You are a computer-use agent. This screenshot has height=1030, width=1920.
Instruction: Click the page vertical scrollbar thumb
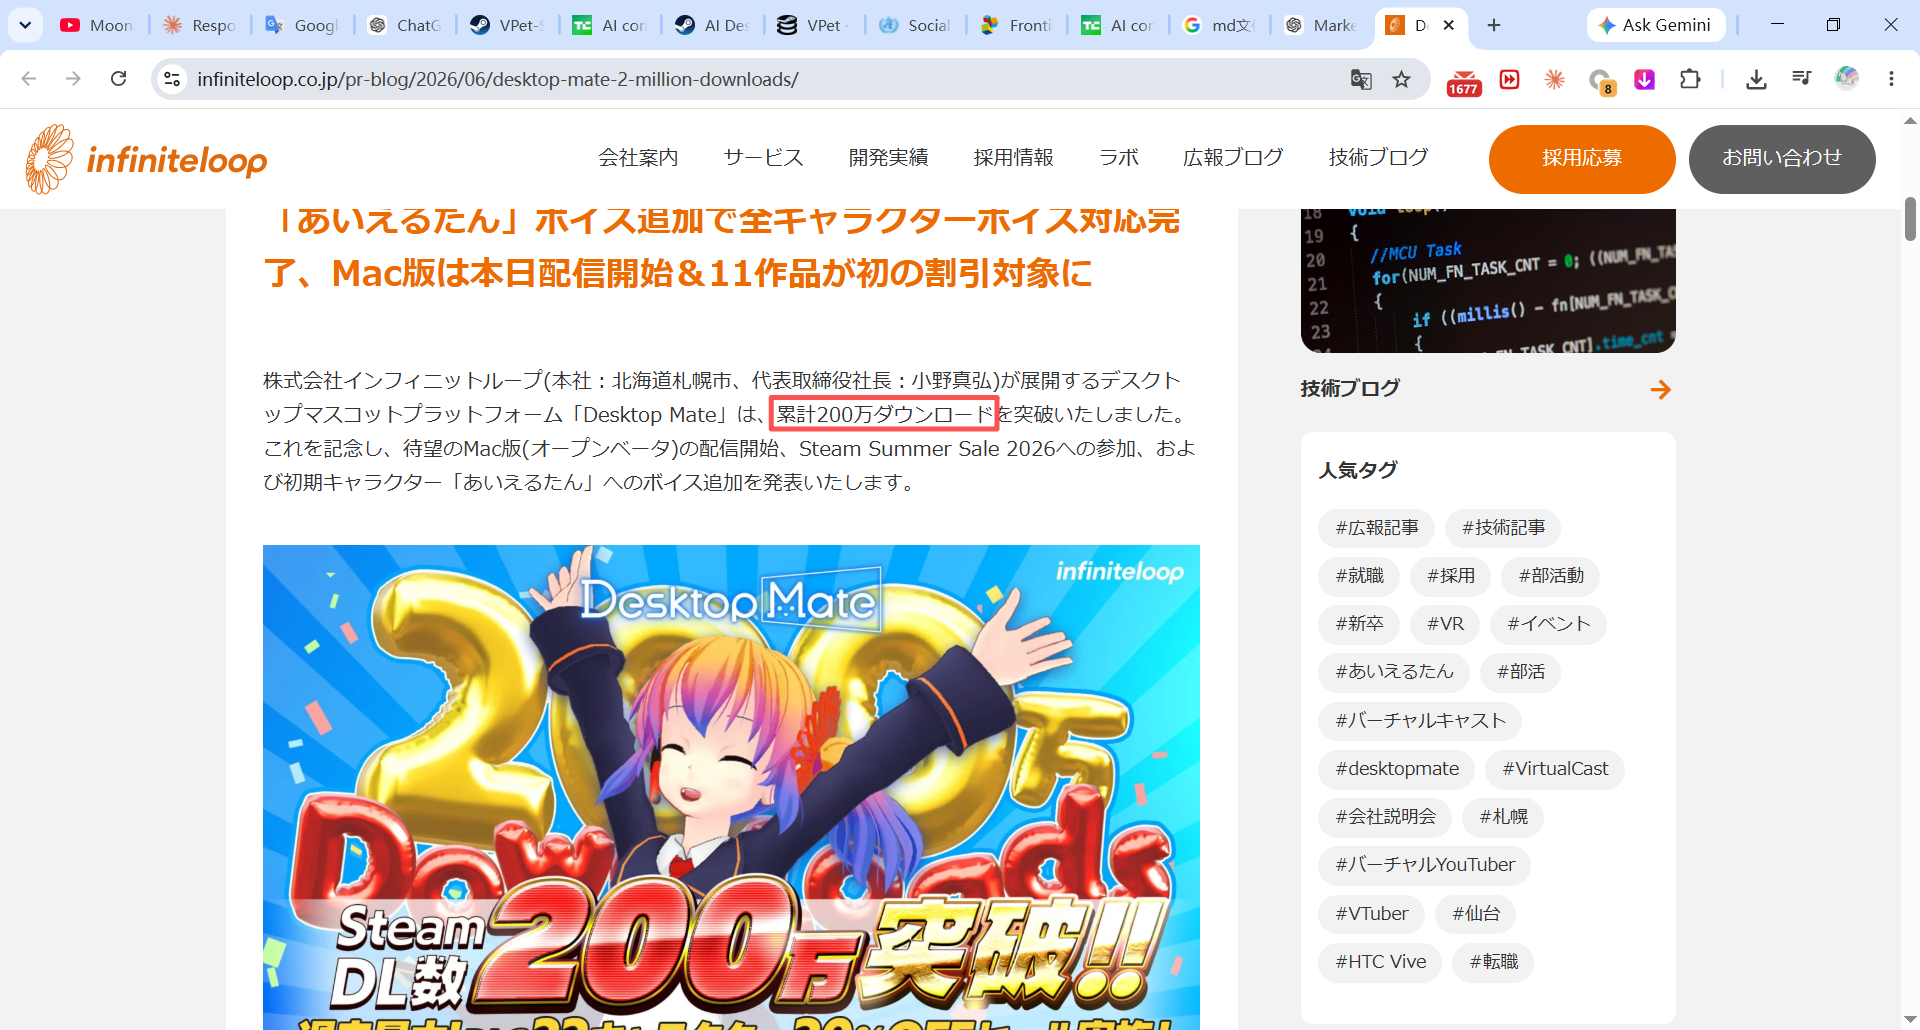(1910, 219)
